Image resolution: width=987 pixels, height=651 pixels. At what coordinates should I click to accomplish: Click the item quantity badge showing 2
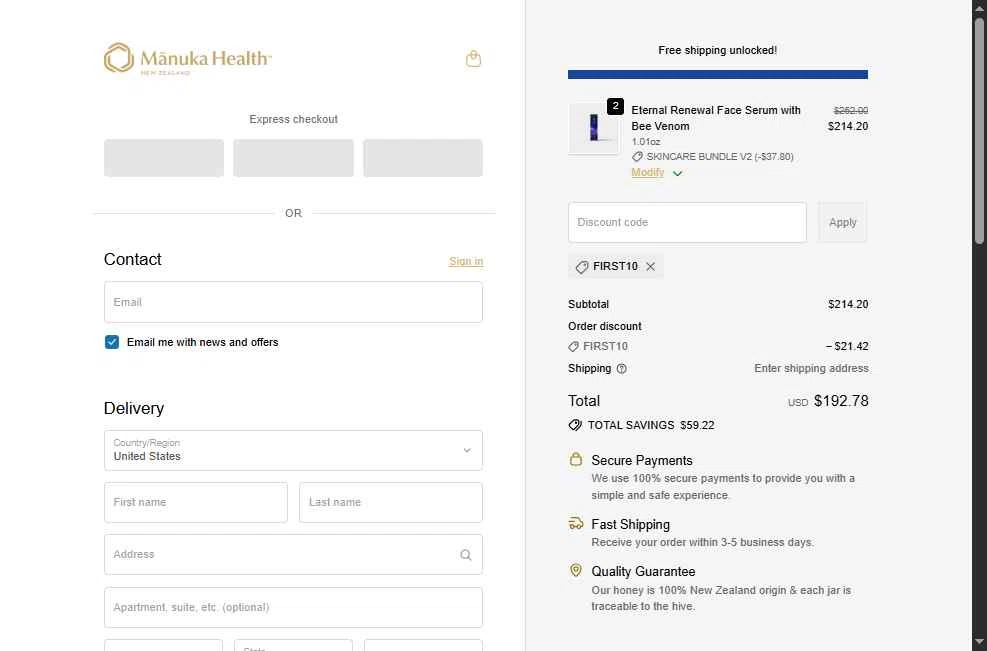tap(615, 106)
